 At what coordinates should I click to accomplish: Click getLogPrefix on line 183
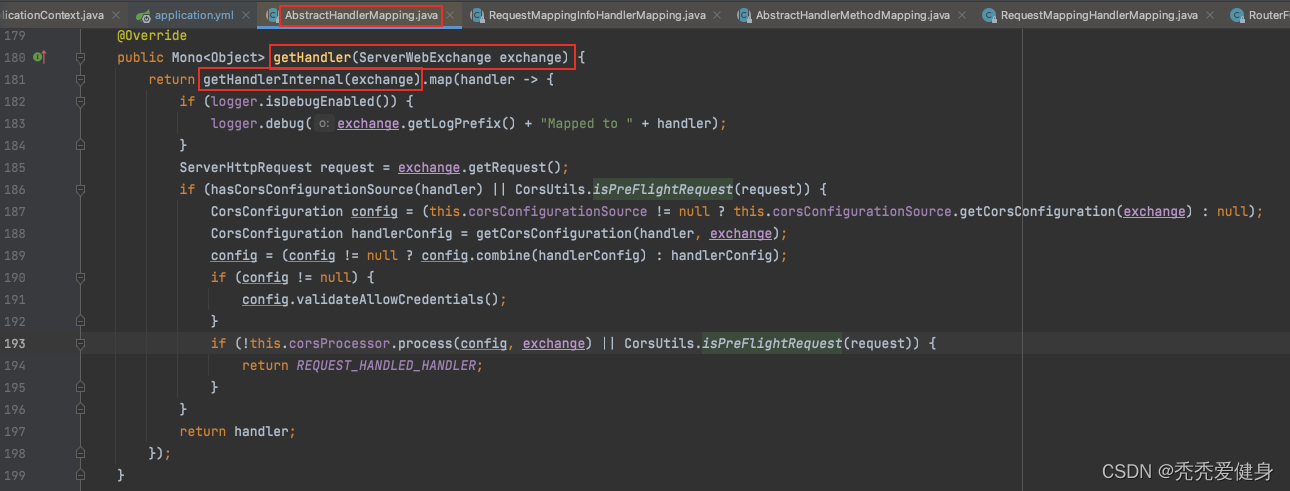(x=453, y=124)
